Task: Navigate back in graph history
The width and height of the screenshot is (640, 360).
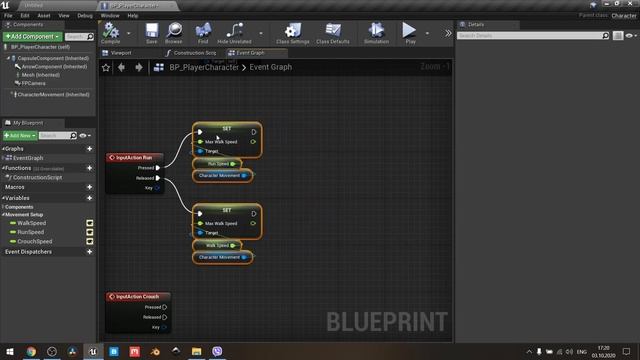Action: point(121,67)
